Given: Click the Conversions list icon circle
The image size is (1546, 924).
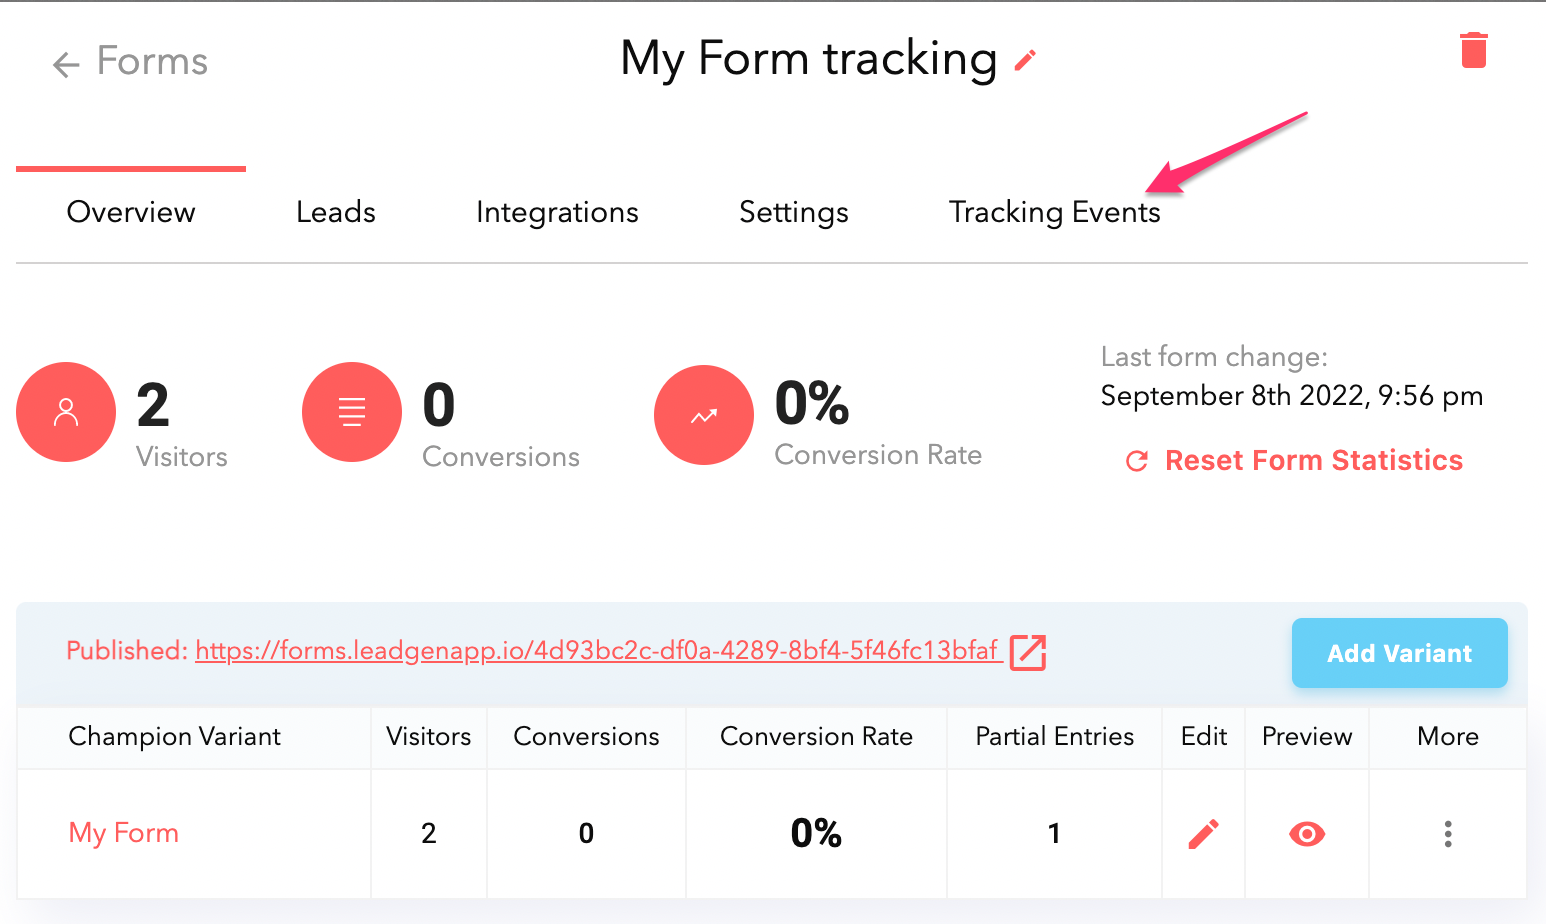Looking at the screenshot, I should coord(352,412).
